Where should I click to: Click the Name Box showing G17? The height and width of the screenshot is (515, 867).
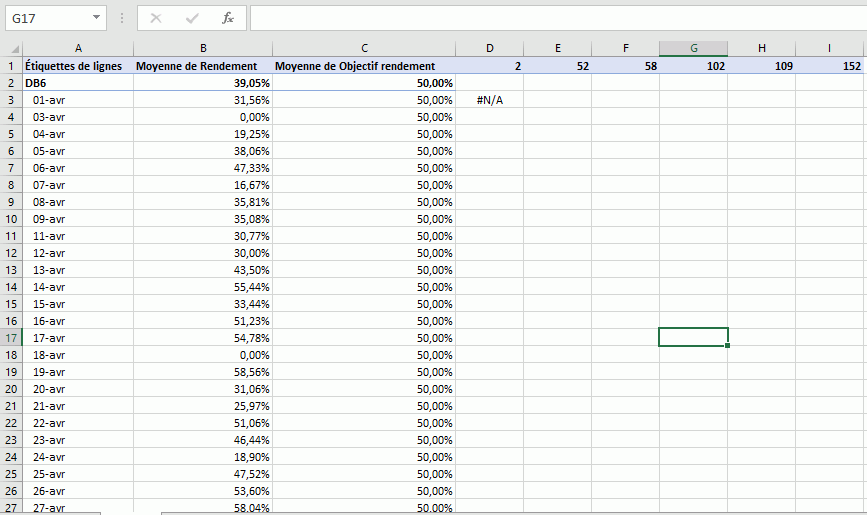45,18
